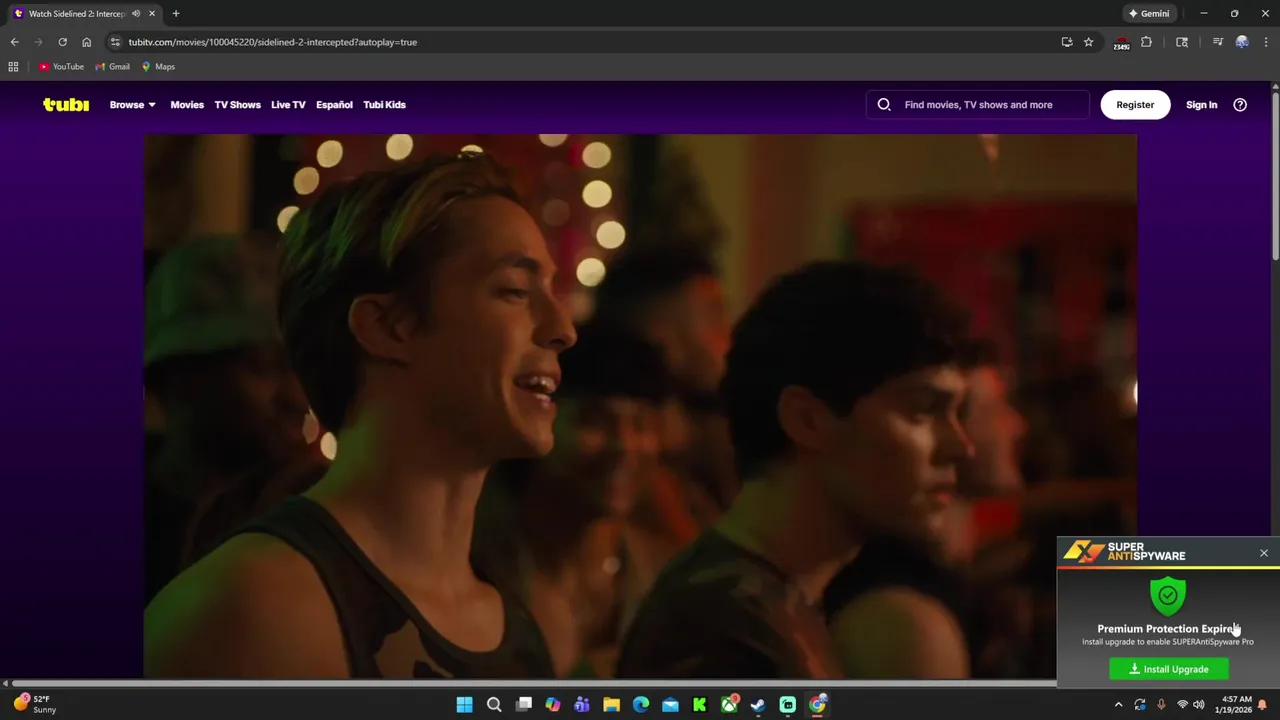
Task: Open browser home page
Action: [86, 42]
